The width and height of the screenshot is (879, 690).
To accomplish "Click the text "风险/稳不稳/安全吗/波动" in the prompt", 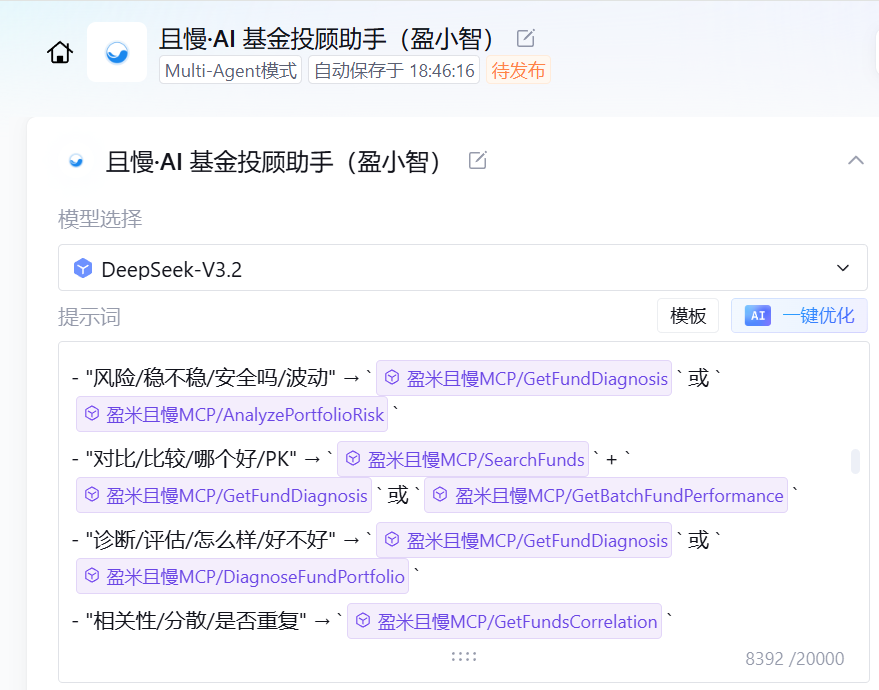I will pyautogui.click(x=211, y=378).
